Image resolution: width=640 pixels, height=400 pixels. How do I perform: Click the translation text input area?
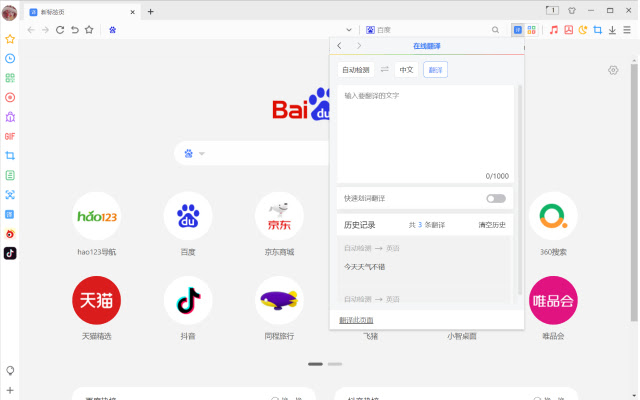click(425, 133)
